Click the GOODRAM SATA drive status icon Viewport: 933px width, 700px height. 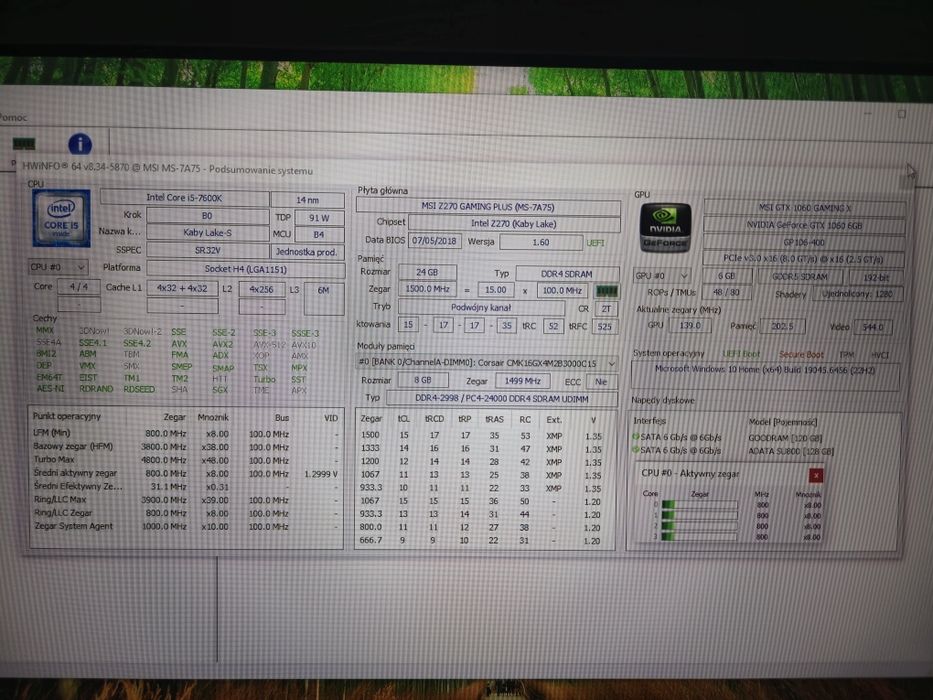coord(635,437)
